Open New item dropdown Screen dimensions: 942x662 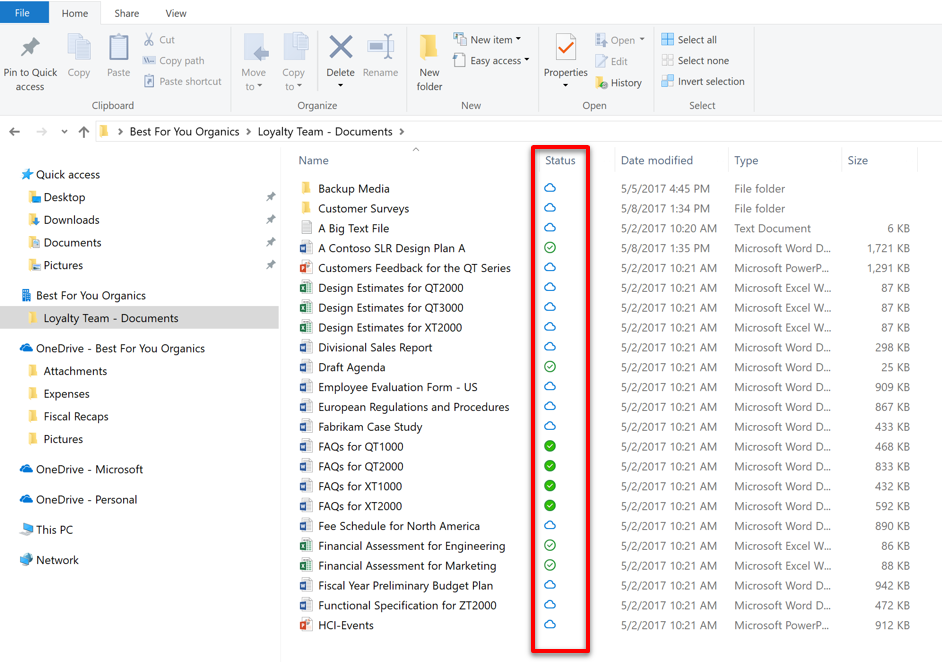pos(518,39)
